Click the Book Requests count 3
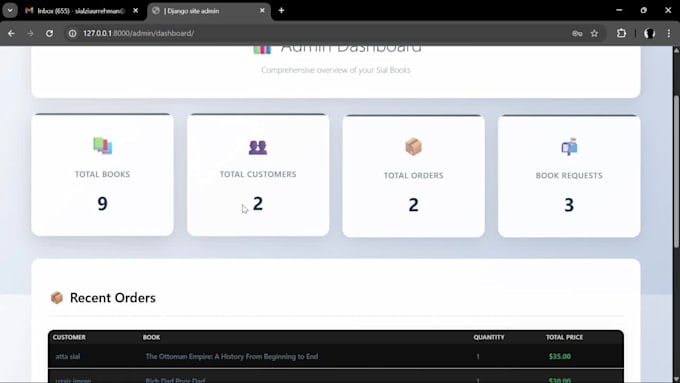 coord(569,205)
